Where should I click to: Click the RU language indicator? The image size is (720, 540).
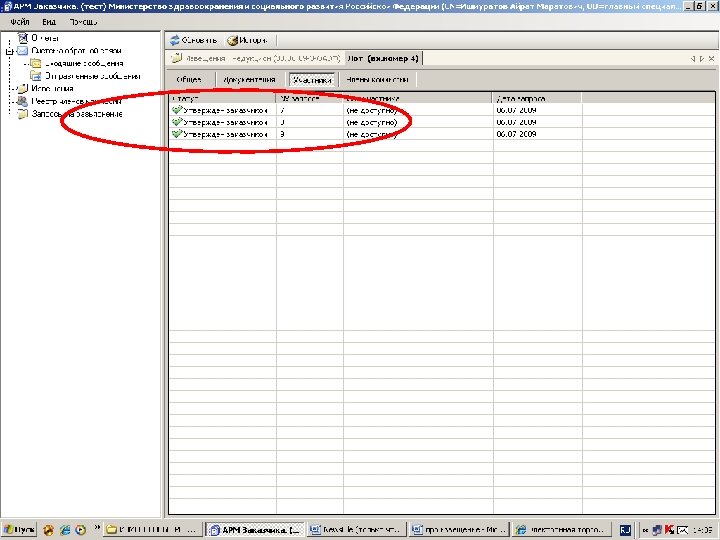click(x=625, y=530)
